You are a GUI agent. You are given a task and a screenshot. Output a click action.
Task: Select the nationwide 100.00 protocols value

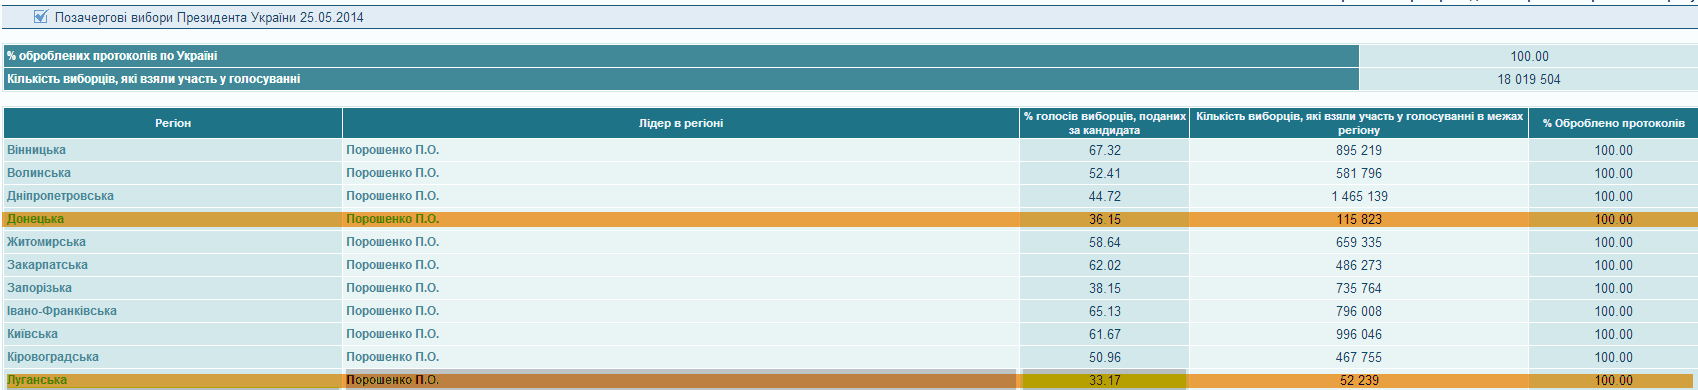point(1529,56)
